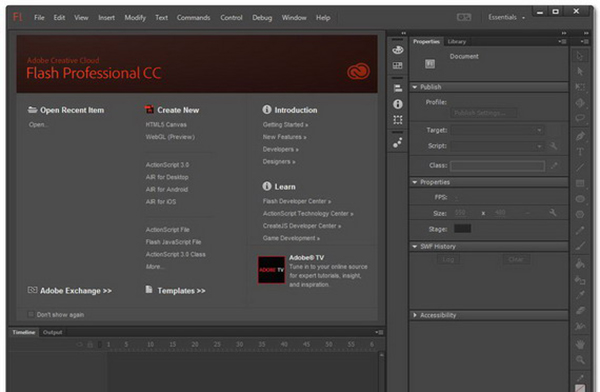600x392 pixels.
Task: Click the edit class definition pencil icon
Action: 554,166
